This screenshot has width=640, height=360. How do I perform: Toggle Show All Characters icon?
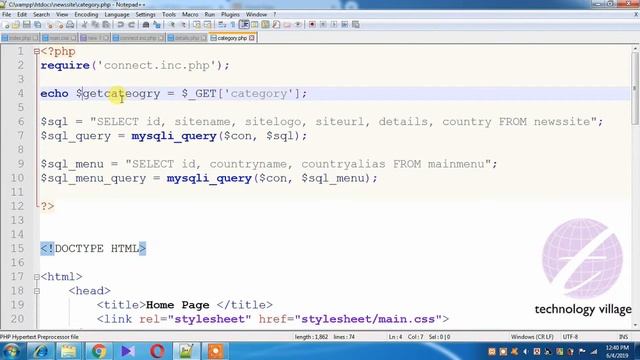(233, 25)
